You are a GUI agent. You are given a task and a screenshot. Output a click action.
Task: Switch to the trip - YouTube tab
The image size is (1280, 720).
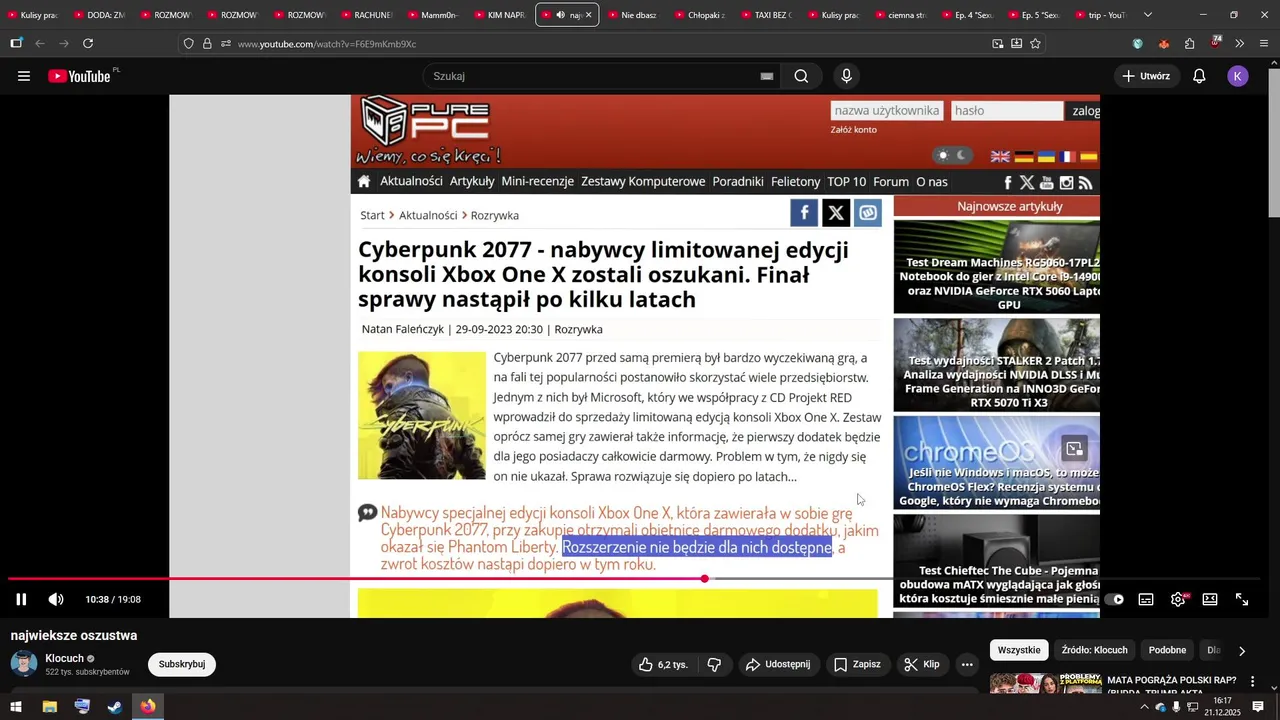(x=1100, y=15)
